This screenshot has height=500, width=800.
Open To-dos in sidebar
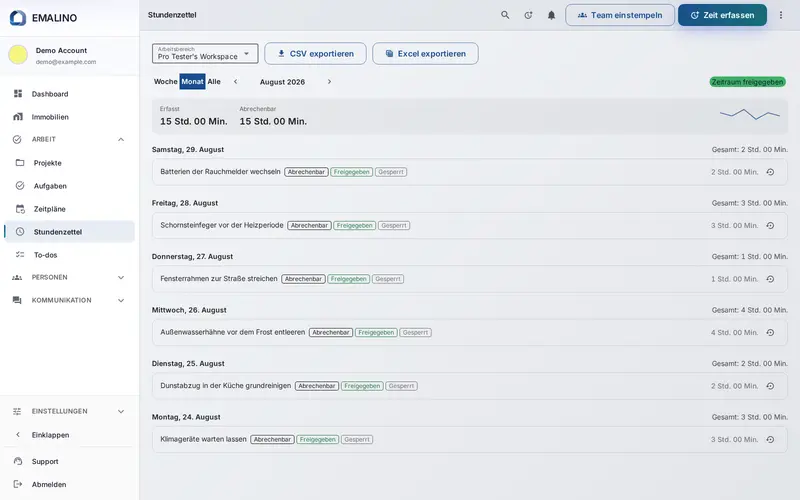[x=69, y=255]
